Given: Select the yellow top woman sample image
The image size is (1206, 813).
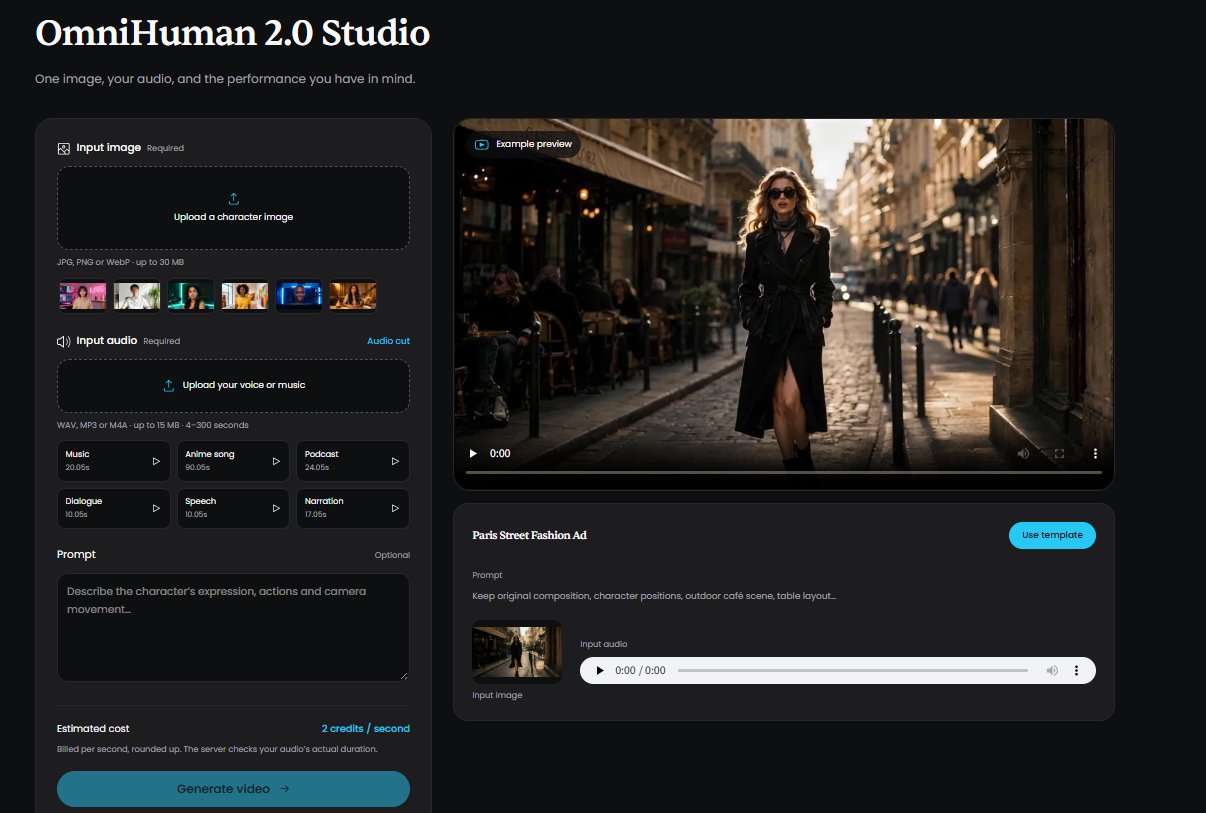Looking at the screenshot, I should coord(245,296).
